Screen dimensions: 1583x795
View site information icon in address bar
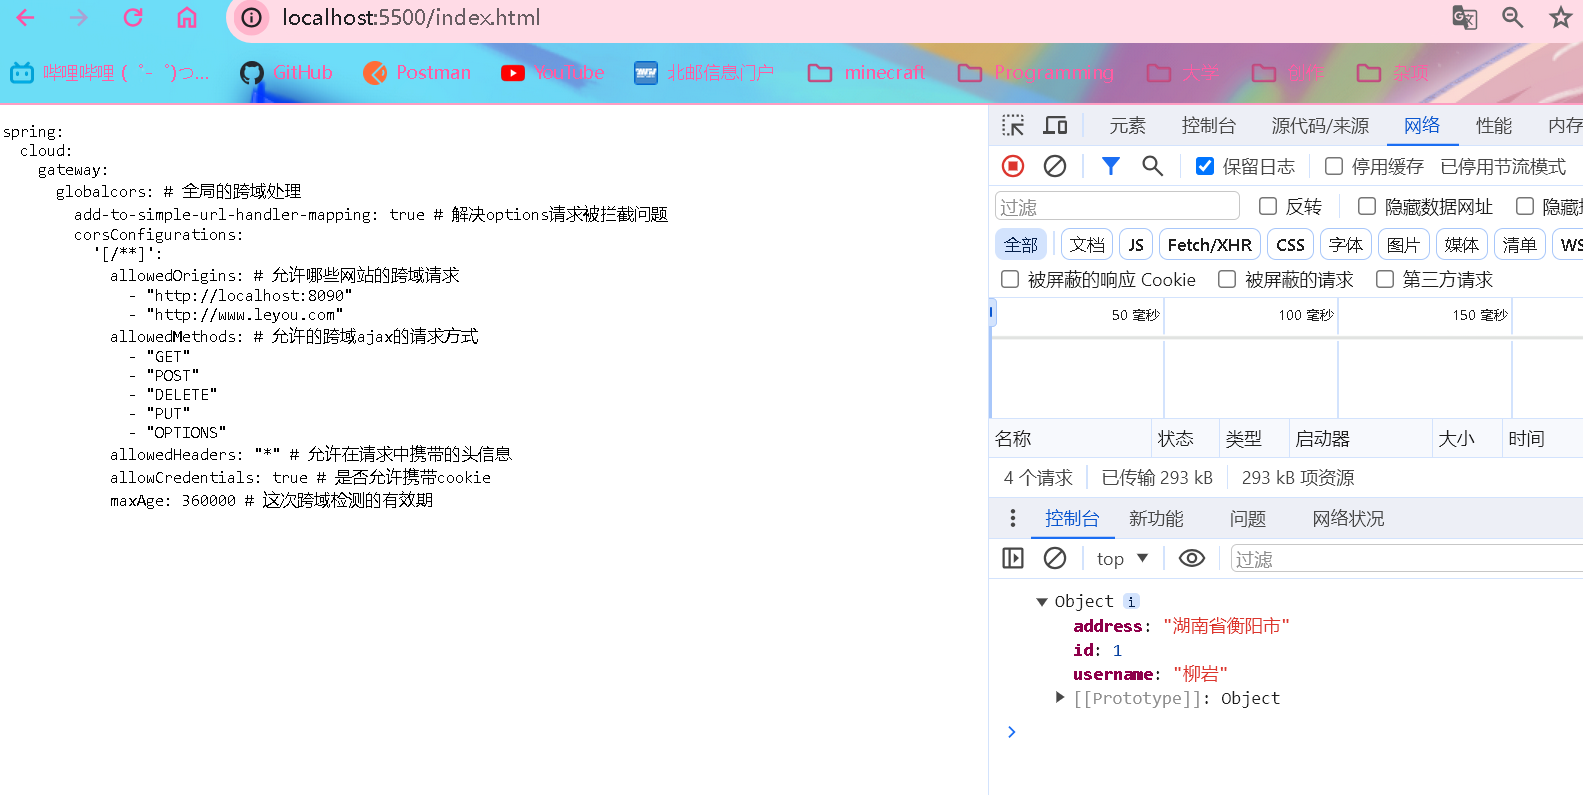(x=252, y=17)
